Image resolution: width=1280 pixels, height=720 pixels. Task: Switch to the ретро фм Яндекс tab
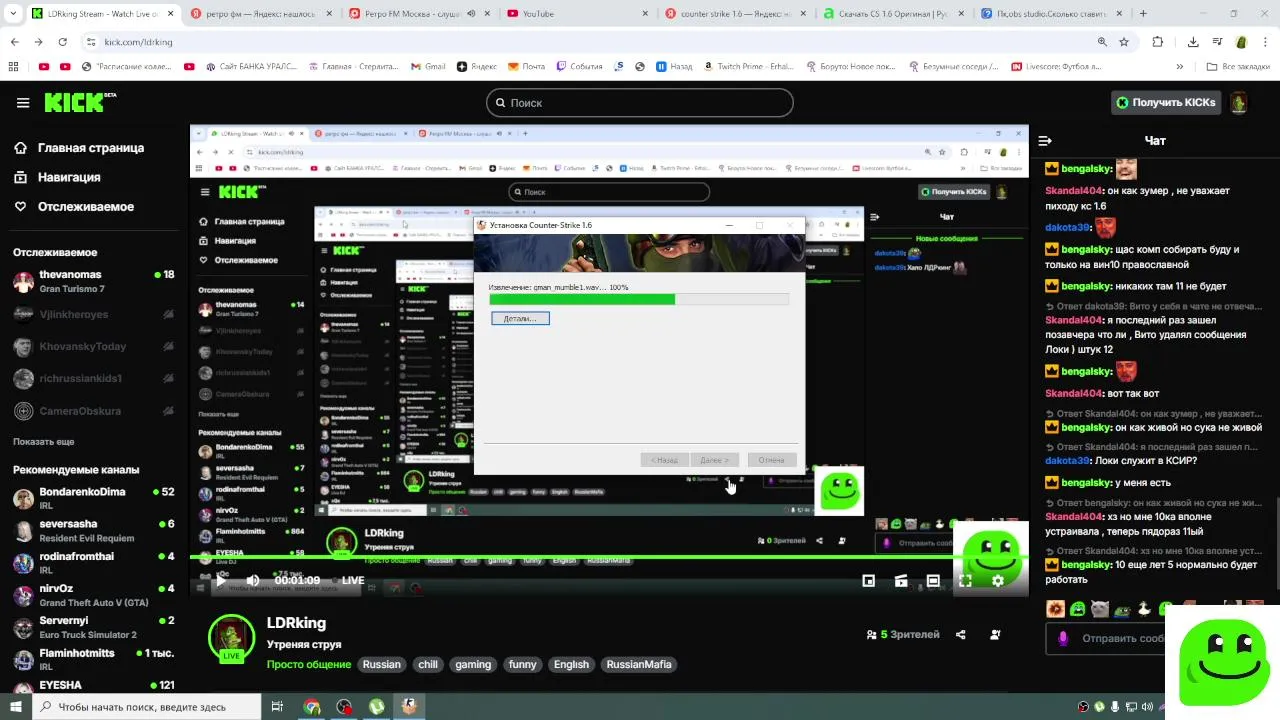[x=261, y=14]
